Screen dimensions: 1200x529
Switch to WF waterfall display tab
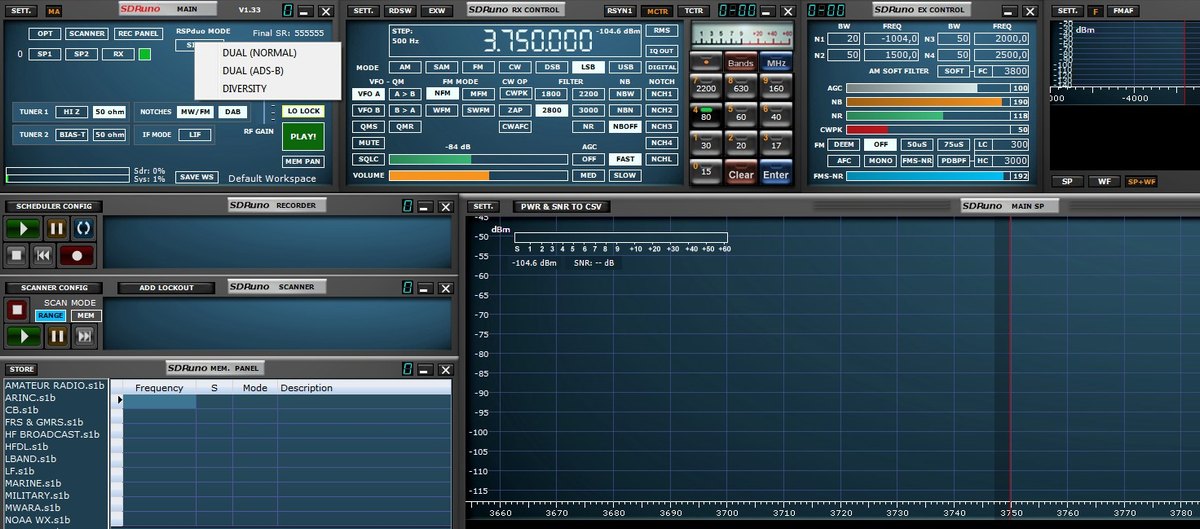point(1103,181)
